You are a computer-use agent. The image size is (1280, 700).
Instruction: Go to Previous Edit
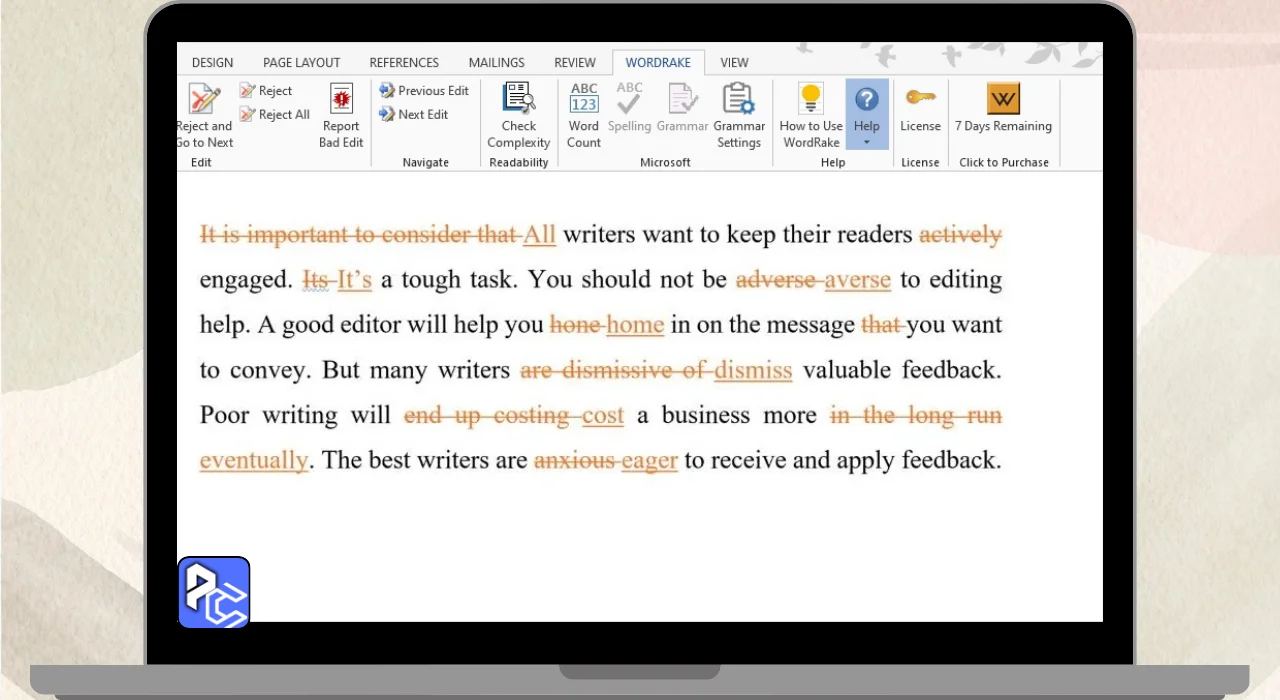click(x=424, y=91)
